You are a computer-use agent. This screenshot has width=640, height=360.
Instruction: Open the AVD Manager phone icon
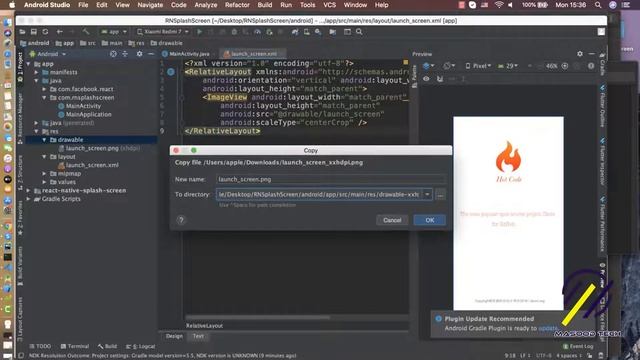307,32
